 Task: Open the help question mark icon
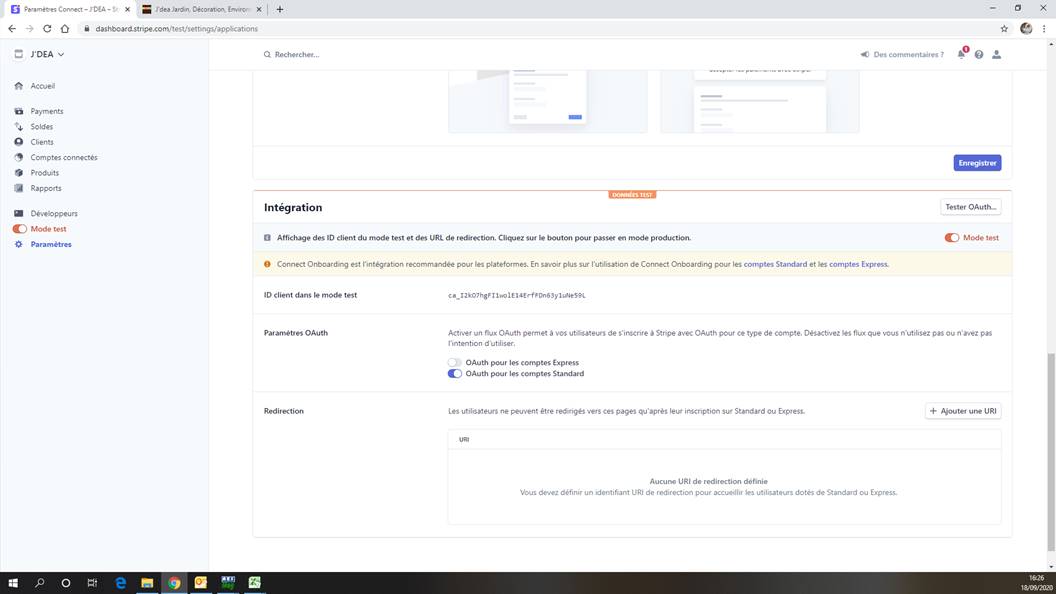tap(979, 55)
